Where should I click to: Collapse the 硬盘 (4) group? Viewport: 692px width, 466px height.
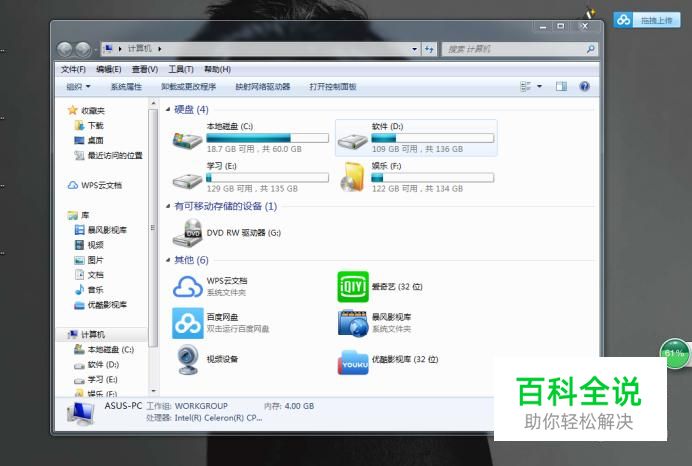[168, 109]
